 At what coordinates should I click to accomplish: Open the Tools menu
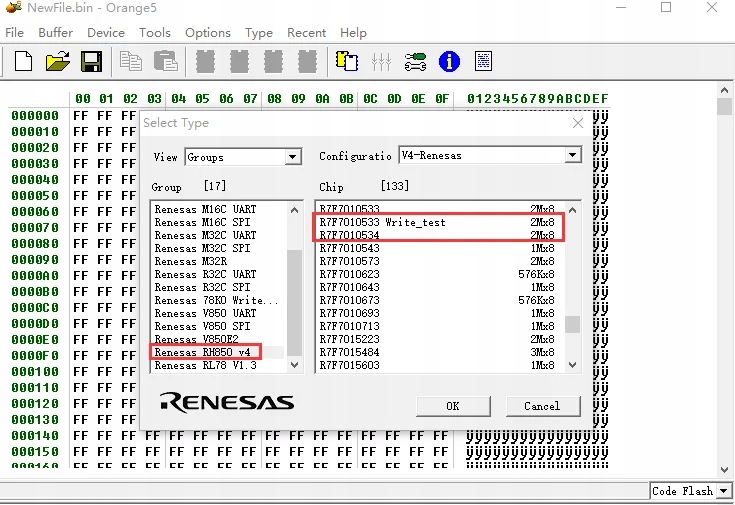pyautogui.click(x=155, y=33)
